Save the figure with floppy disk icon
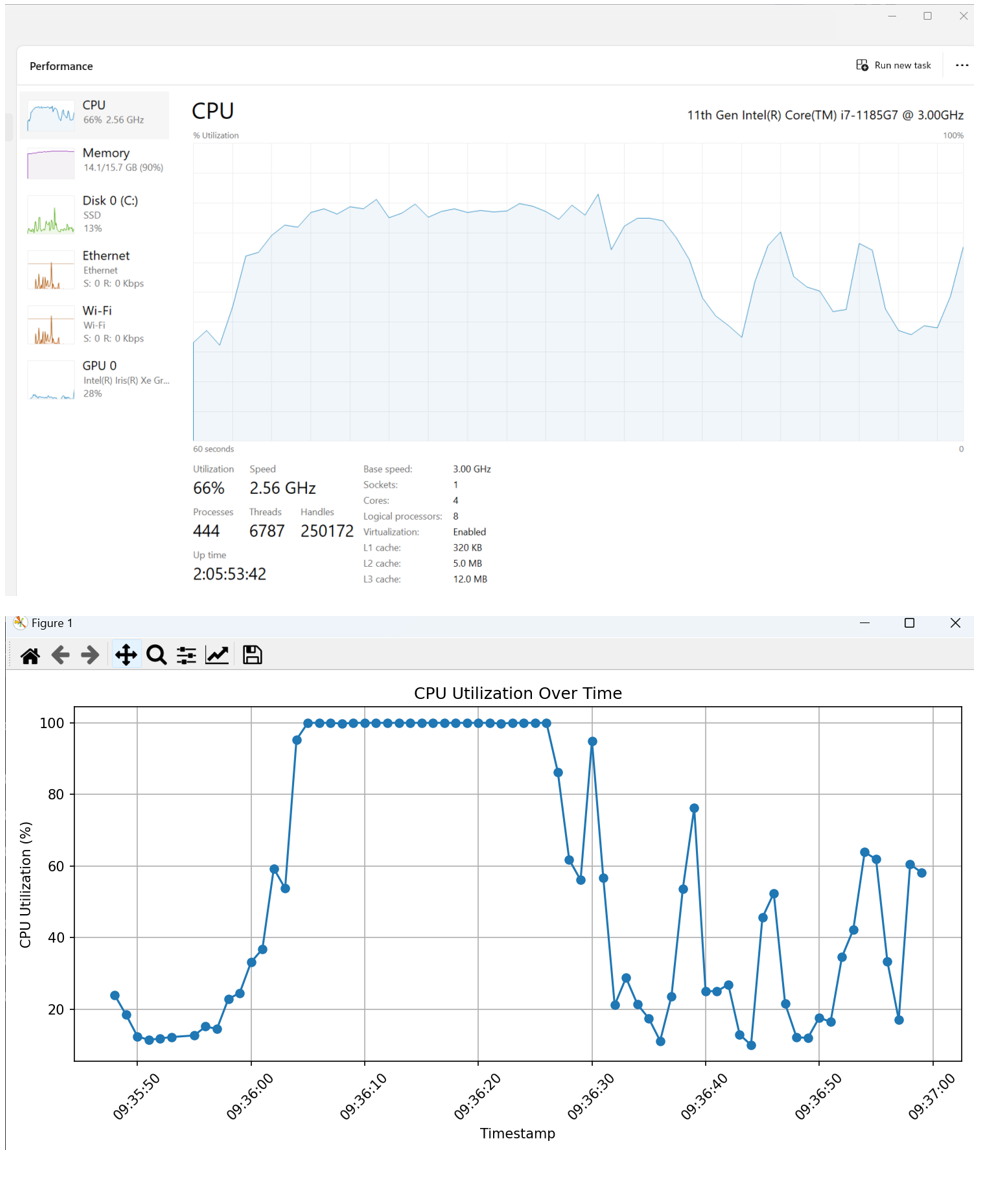Image resolution: width=990 pixels, height=1179 pixels. click(253, 656)
